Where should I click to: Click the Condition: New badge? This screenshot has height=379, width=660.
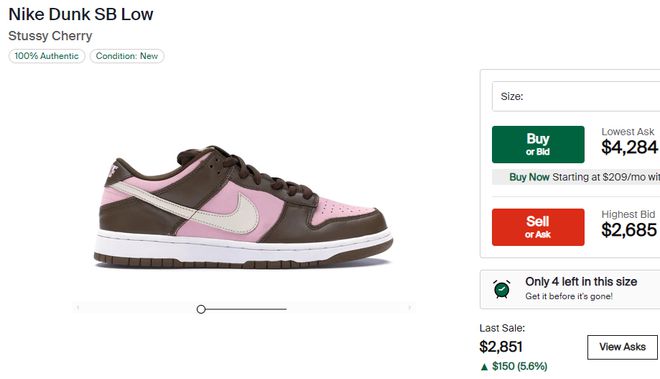[127, 56]
